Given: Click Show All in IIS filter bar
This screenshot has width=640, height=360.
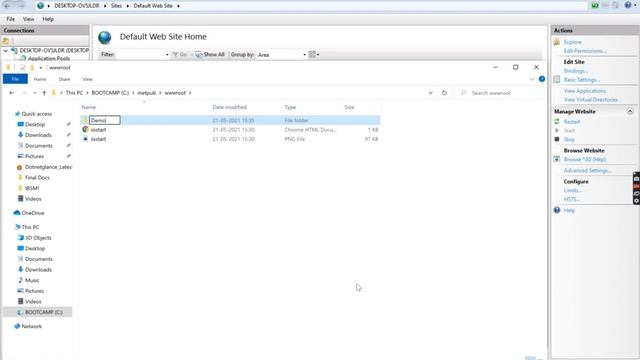Looking at the screenshot, I should coord(210,55).
